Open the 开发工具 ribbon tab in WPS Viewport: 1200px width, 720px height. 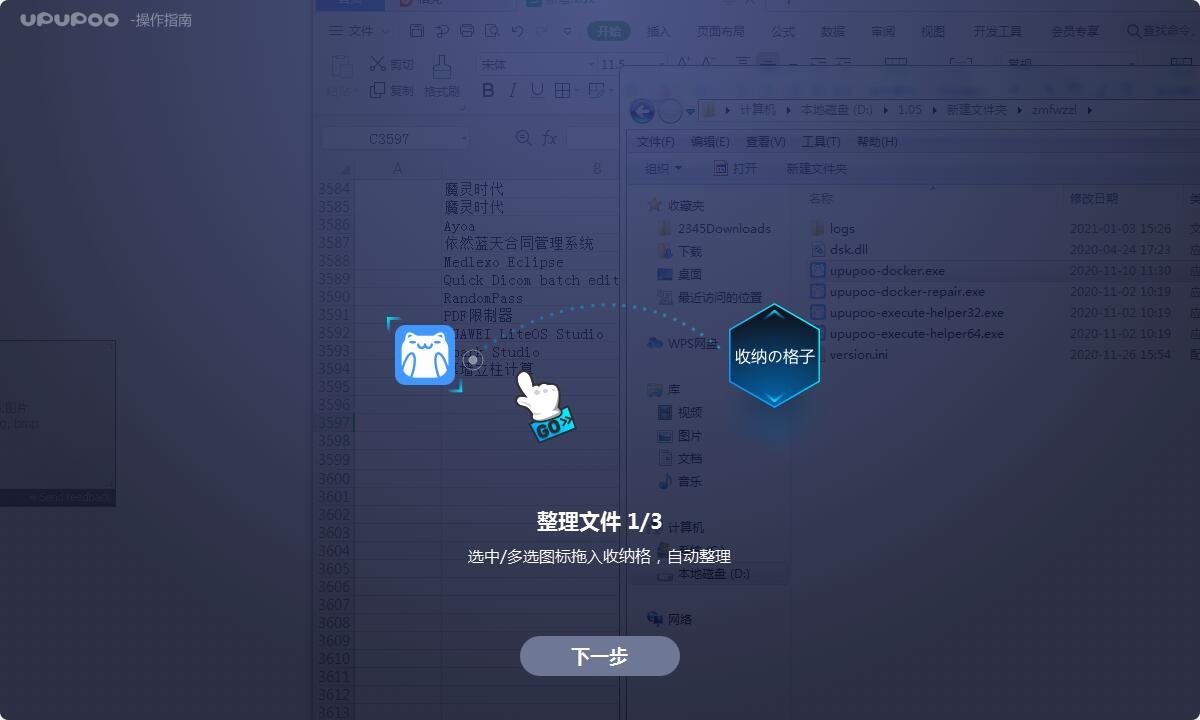[998, 31]
